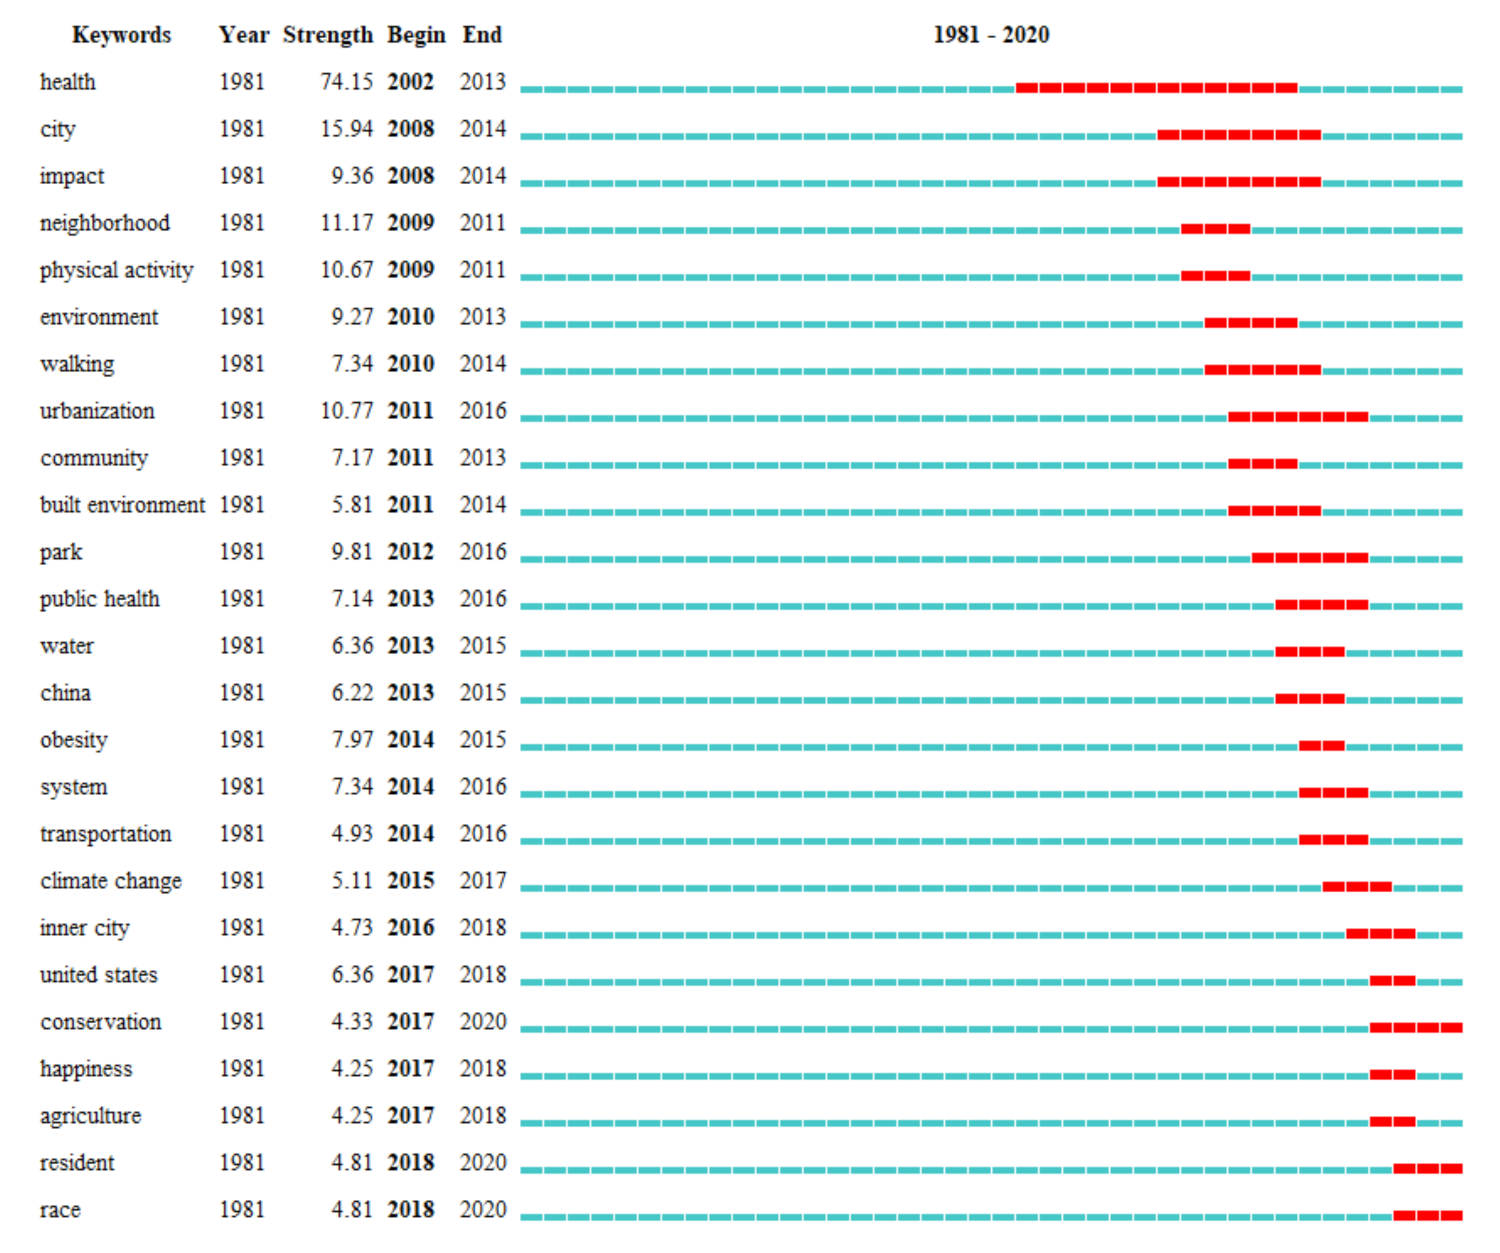Click the "Strength" column header
Screen dimensions: 1500x1253
point(328,35)
